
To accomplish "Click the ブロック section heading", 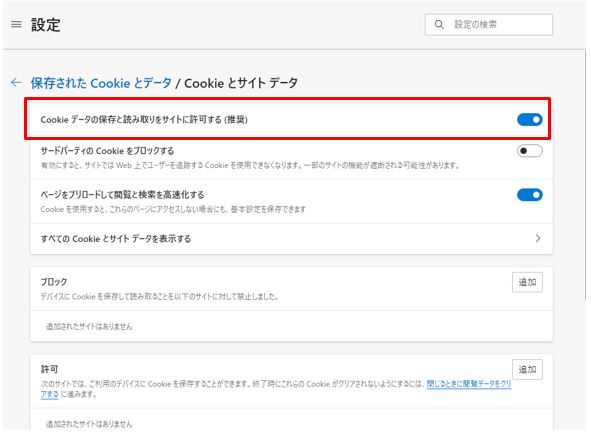I will (x=54, y=282).
